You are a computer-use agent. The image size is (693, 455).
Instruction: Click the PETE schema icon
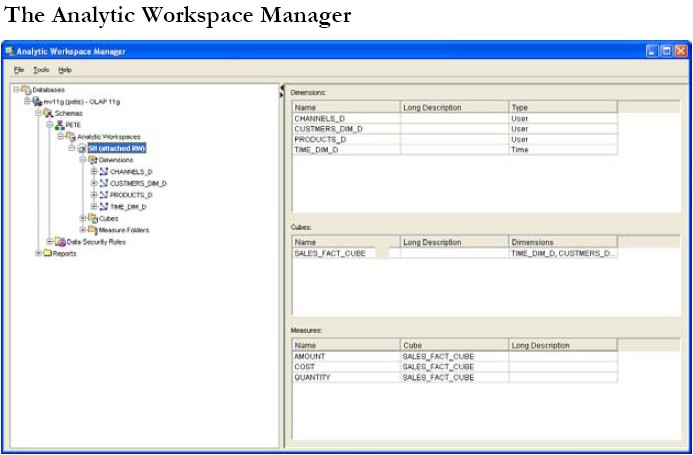click(59, 125)
